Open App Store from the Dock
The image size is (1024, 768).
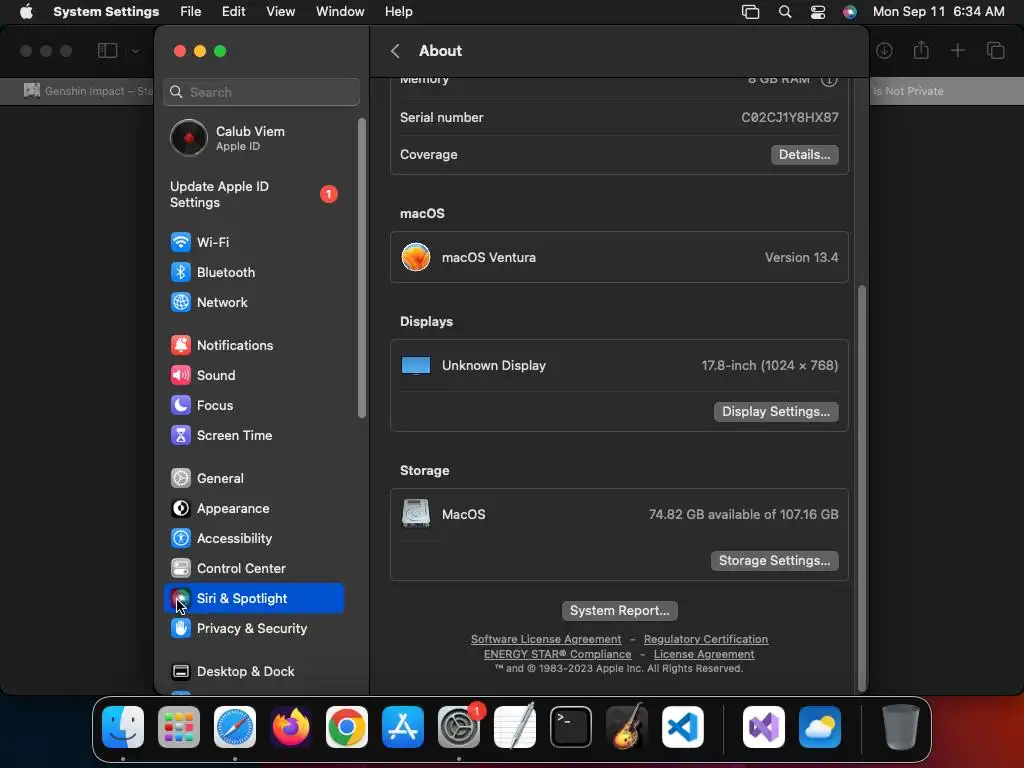[403, 727]
